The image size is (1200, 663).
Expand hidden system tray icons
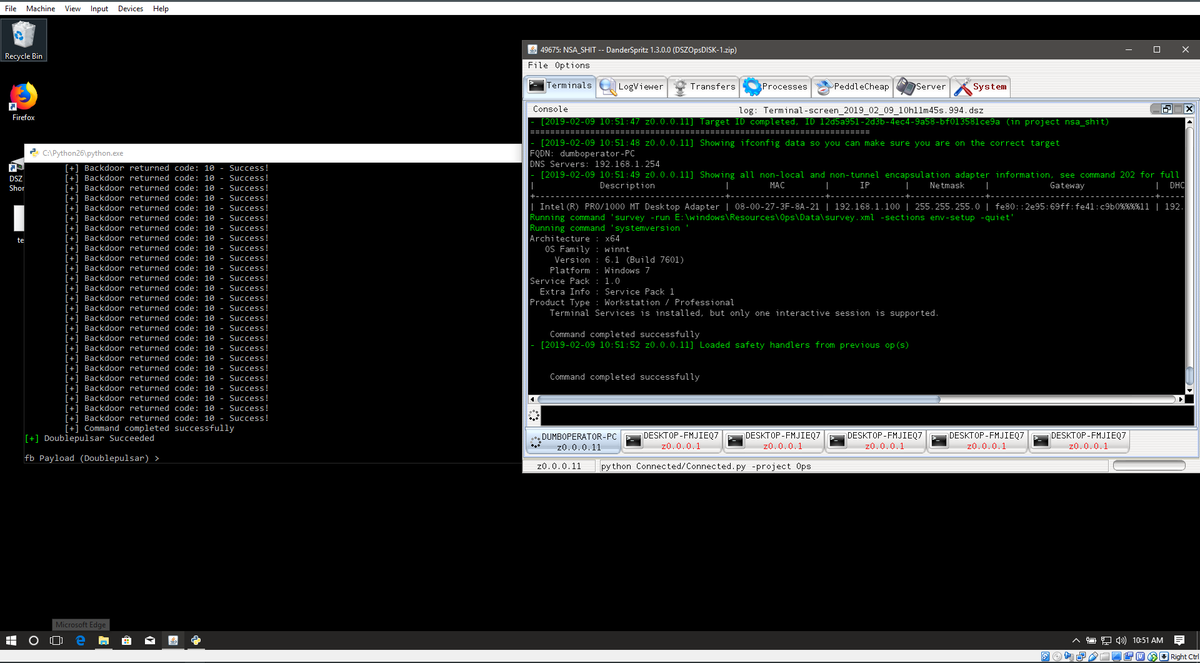tap(1076, 640)
